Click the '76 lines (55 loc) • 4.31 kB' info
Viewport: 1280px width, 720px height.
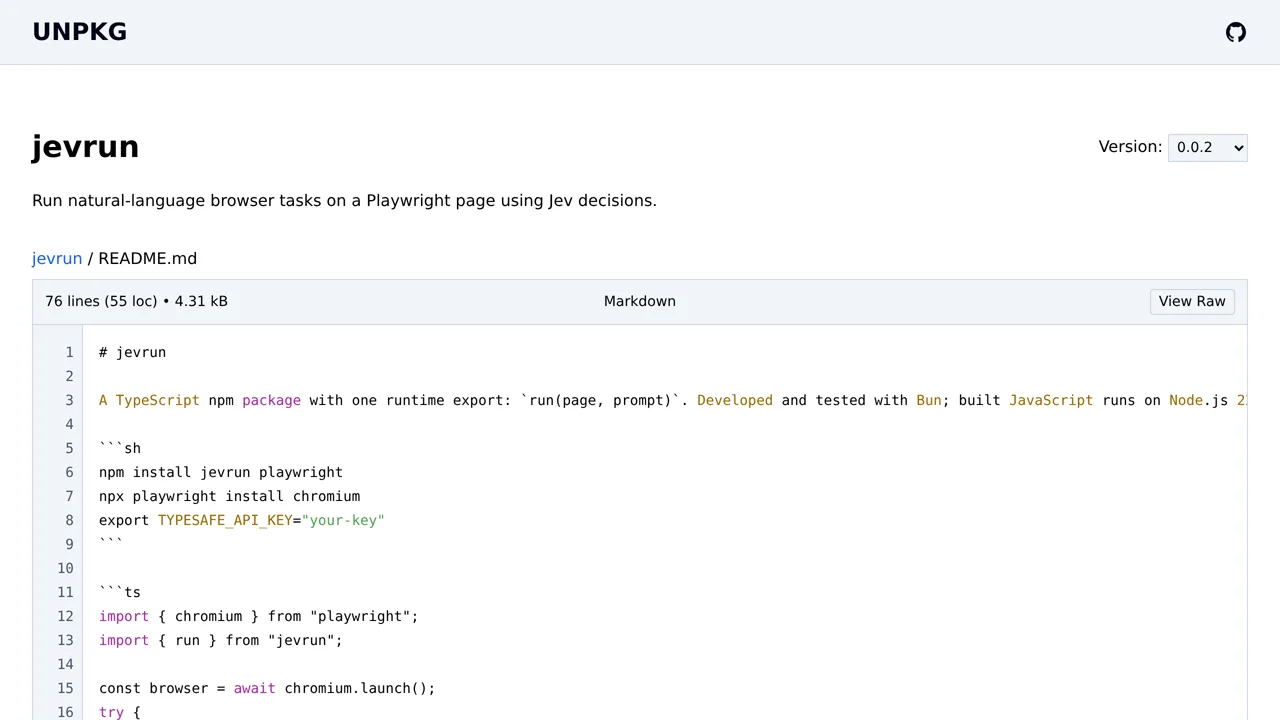click(x=136, y=301)
